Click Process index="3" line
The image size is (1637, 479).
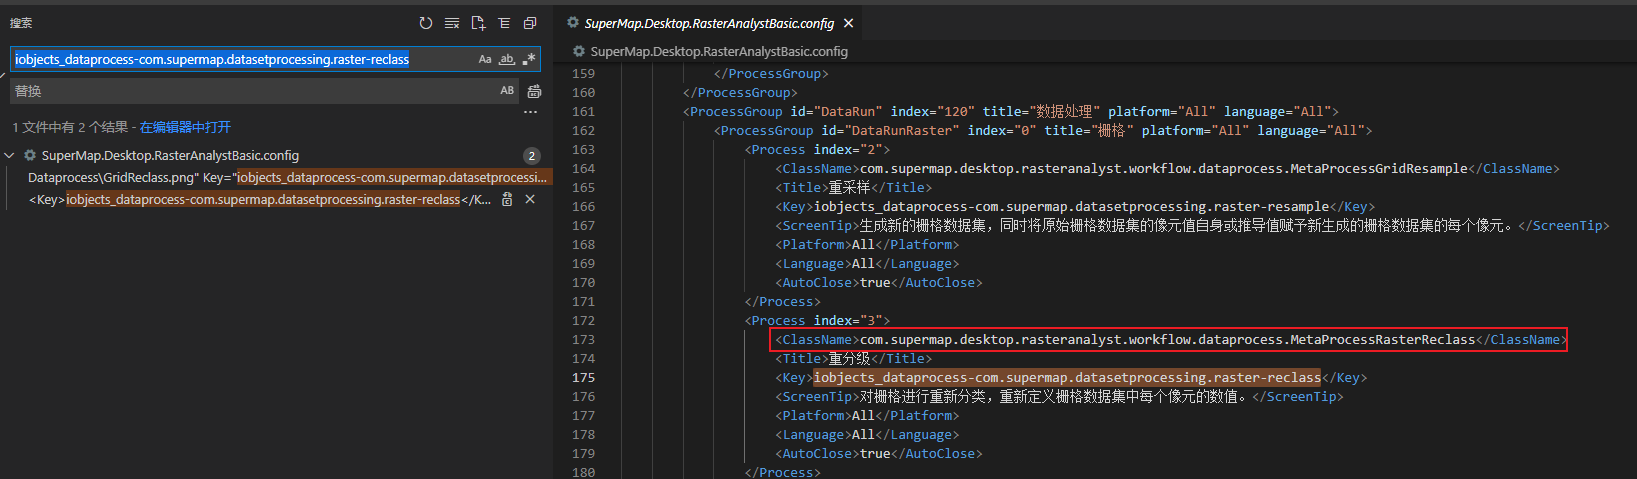pos(817,320)
